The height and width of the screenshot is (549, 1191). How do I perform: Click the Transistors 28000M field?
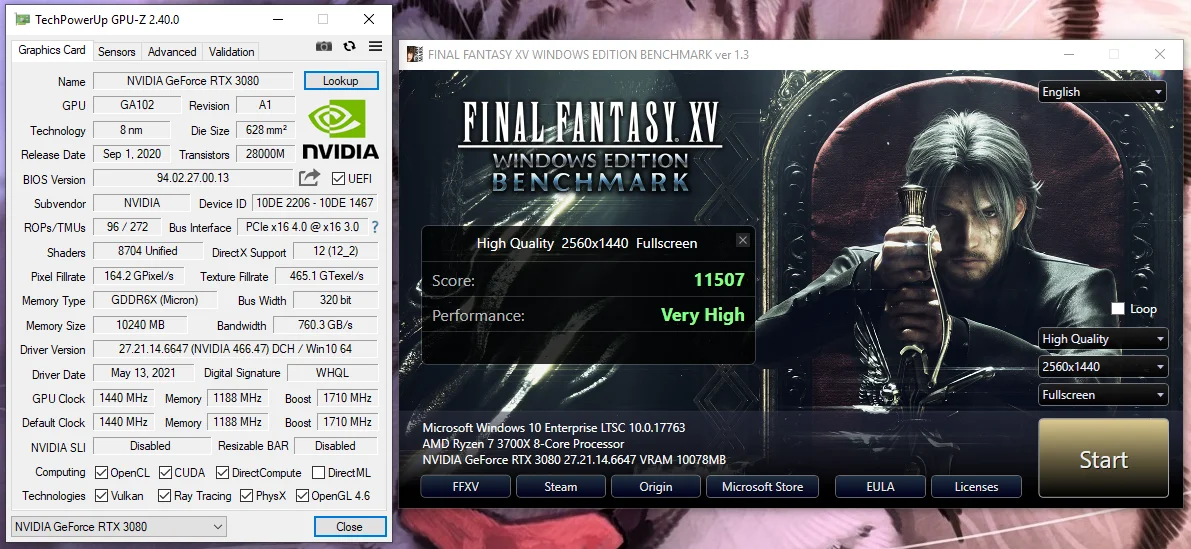[x=266, y=153]
